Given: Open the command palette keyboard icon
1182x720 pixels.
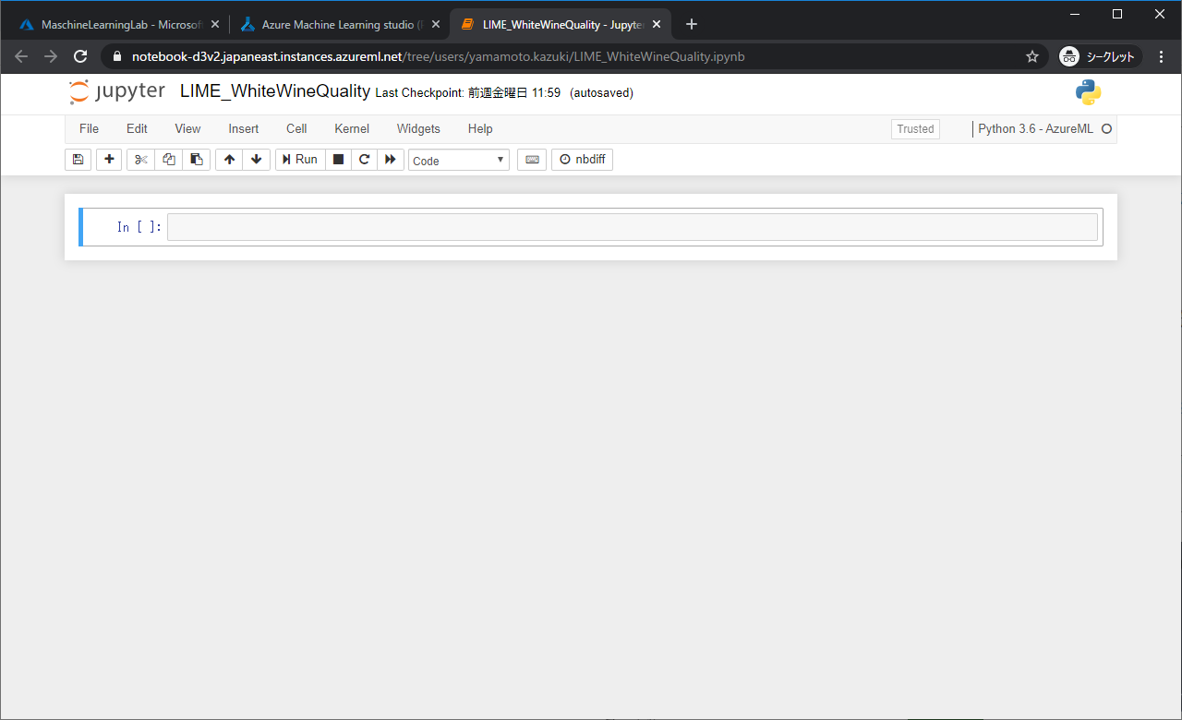Looking at the screenshot, I should point(532,159).
